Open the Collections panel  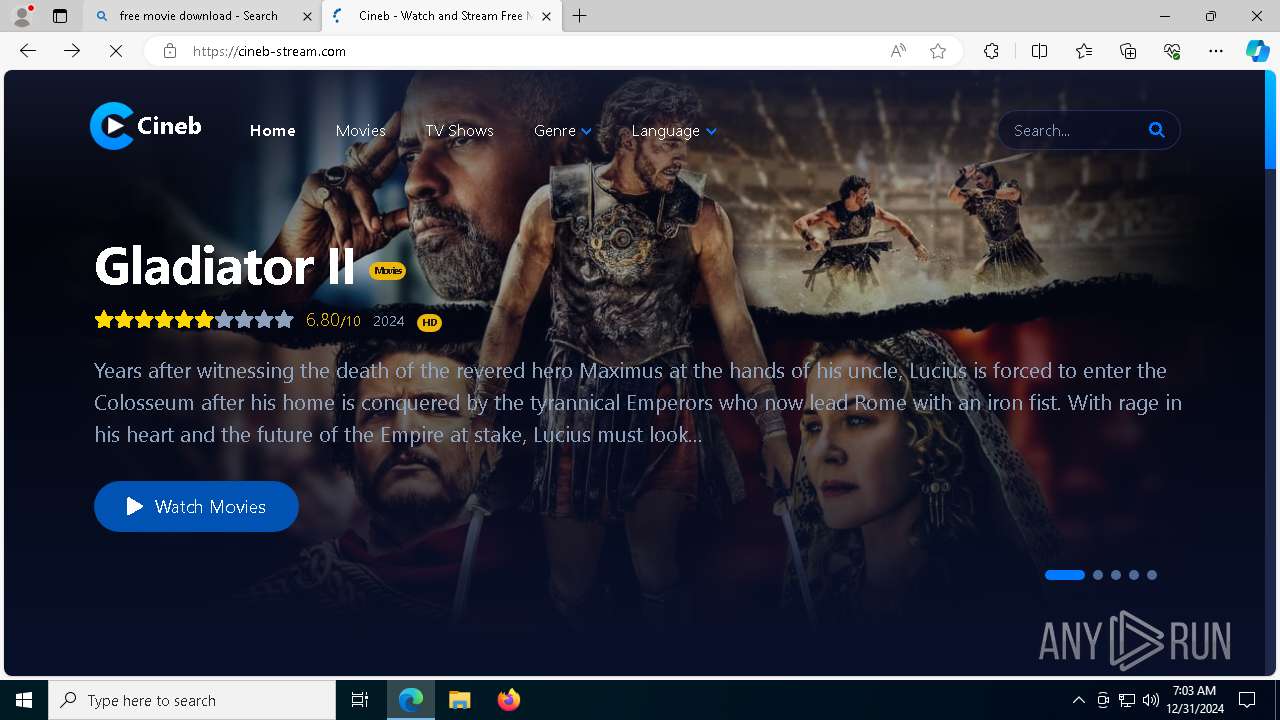[x=1128, y=51]
